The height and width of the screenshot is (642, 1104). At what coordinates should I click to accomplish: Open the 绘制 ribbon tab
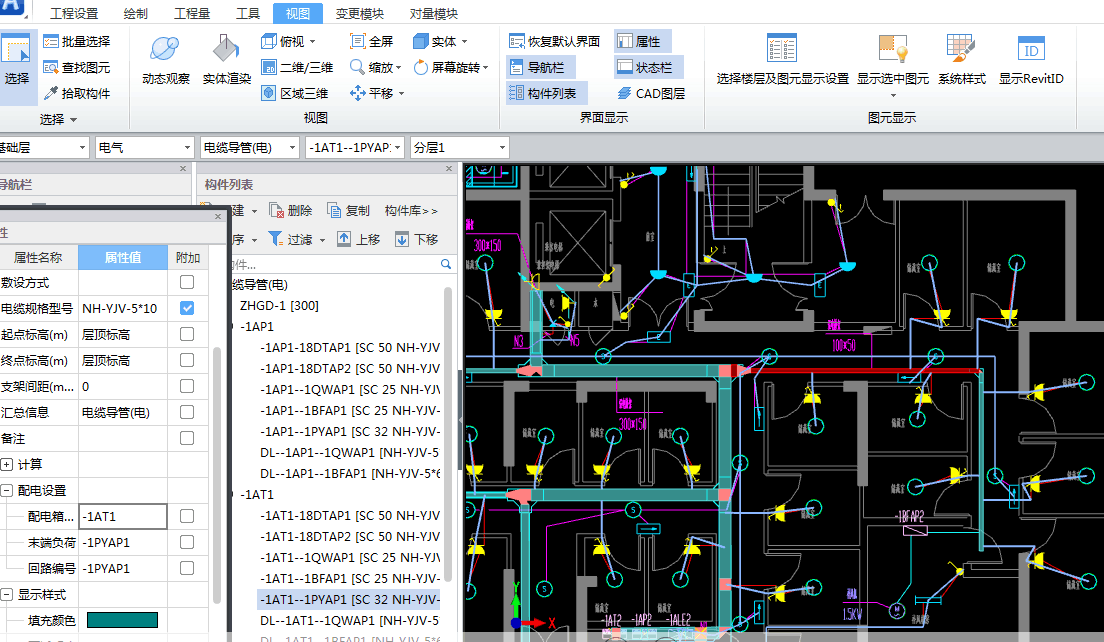point(136,13)
